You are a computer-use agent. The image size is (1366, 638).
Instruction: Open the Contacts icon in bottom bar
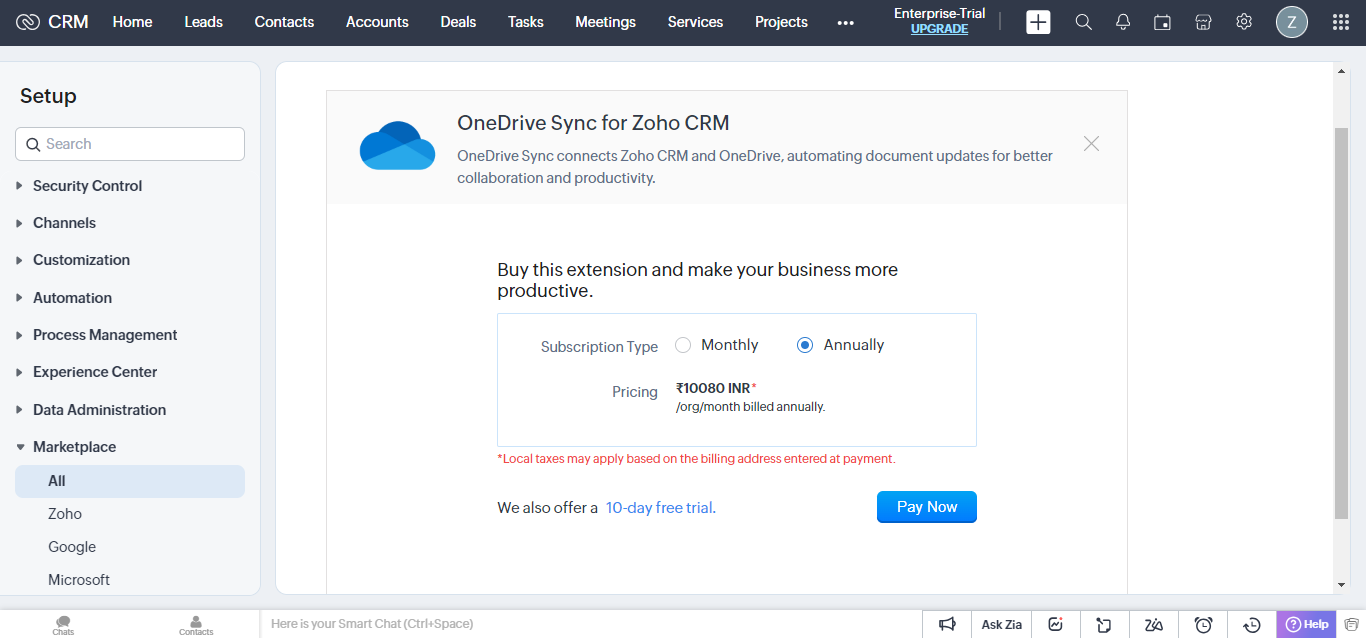(196, 625)
